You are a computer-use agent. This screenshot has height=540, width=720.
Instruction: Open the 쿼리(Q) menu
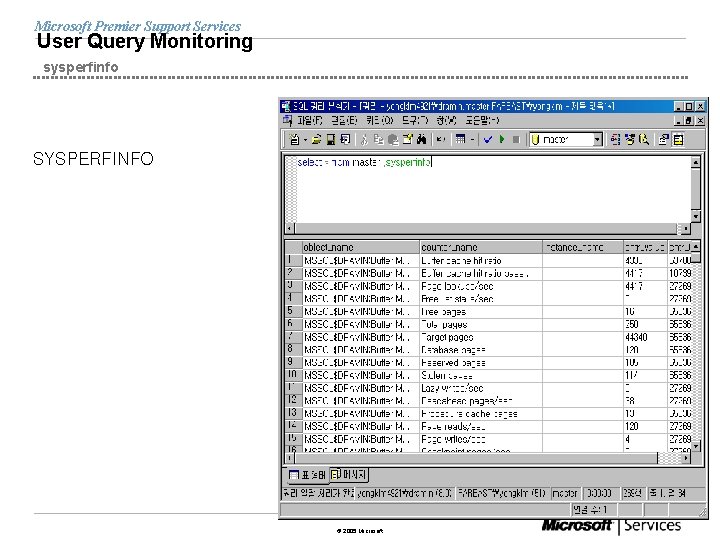click(x=380, y=121)
